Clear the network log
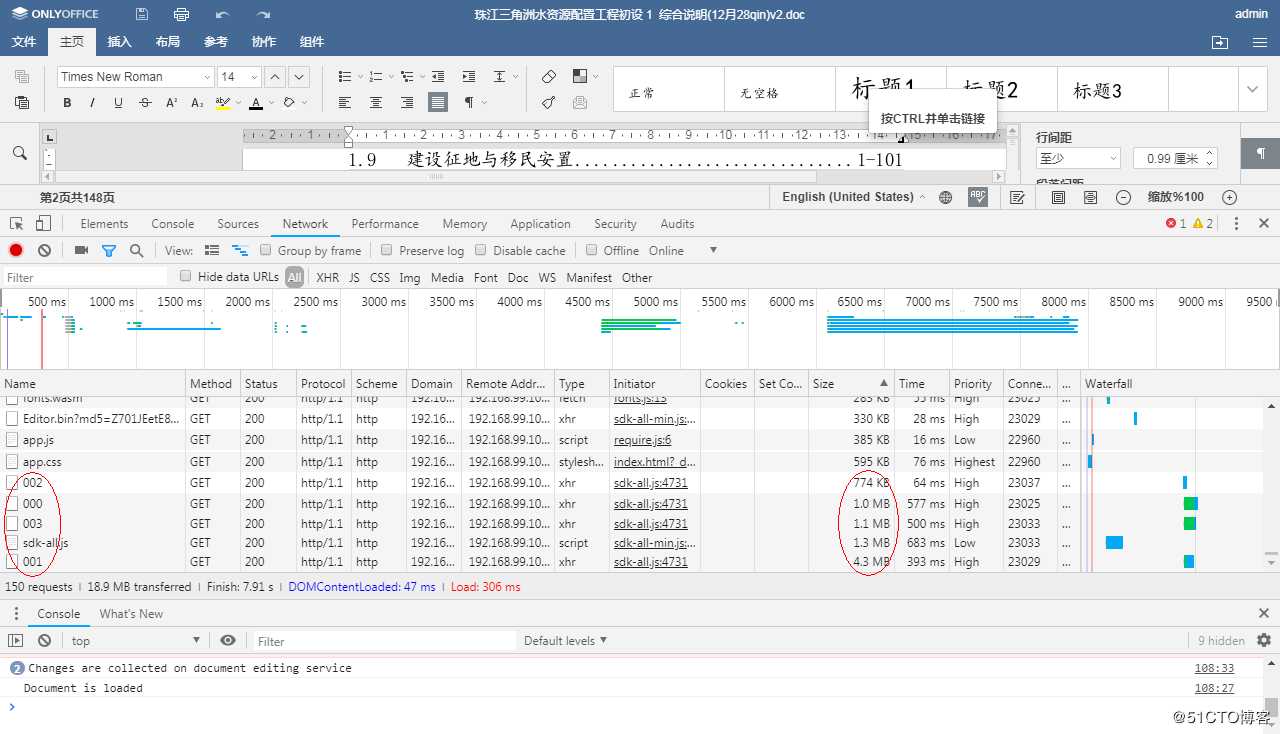The width and height of the screenshot is (1280, 734). tap(44, 251)
